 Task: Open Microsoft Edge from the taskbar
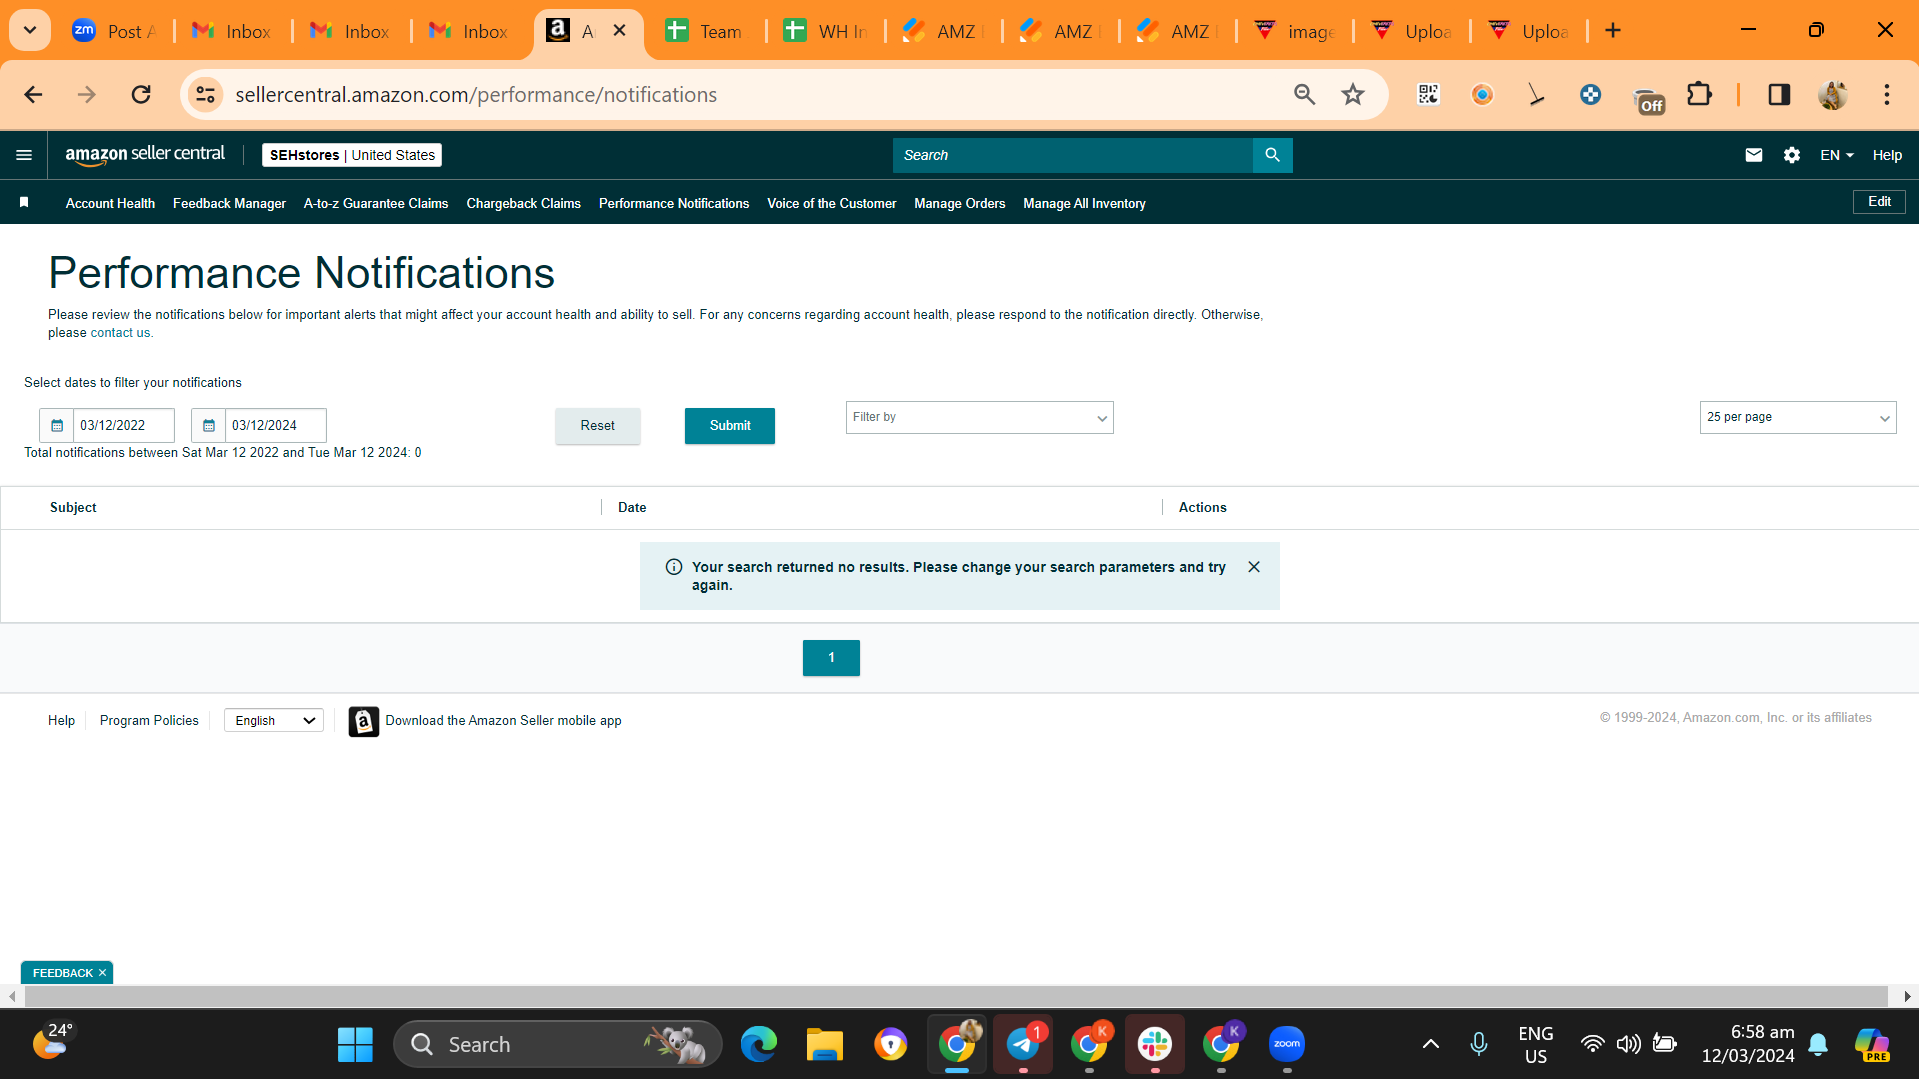(x=759, y=1044)
